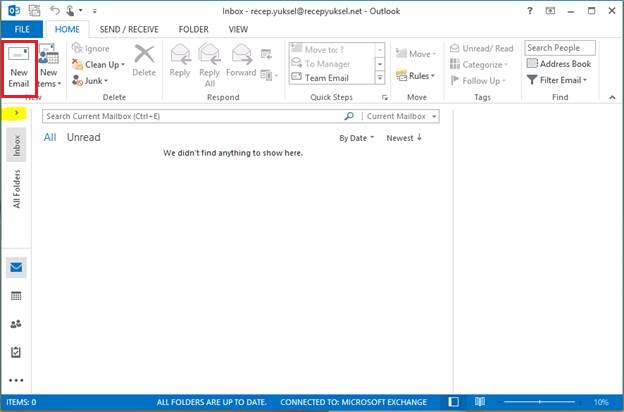The width and height of the screenshot is (624, 412).
Task: Open the FILE tab
Action: 22,29
